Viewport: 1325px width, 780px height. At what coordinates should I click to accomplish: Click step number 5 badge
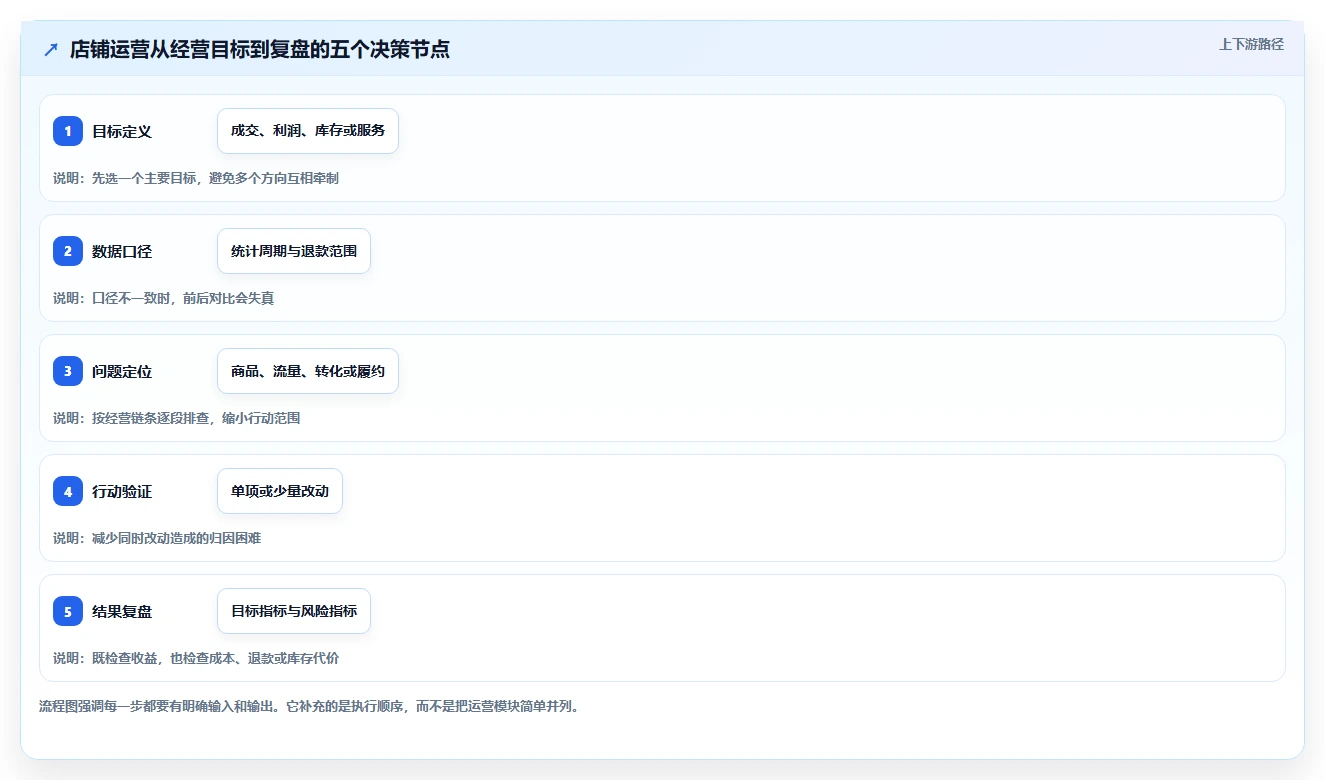(x=68, y=611)
